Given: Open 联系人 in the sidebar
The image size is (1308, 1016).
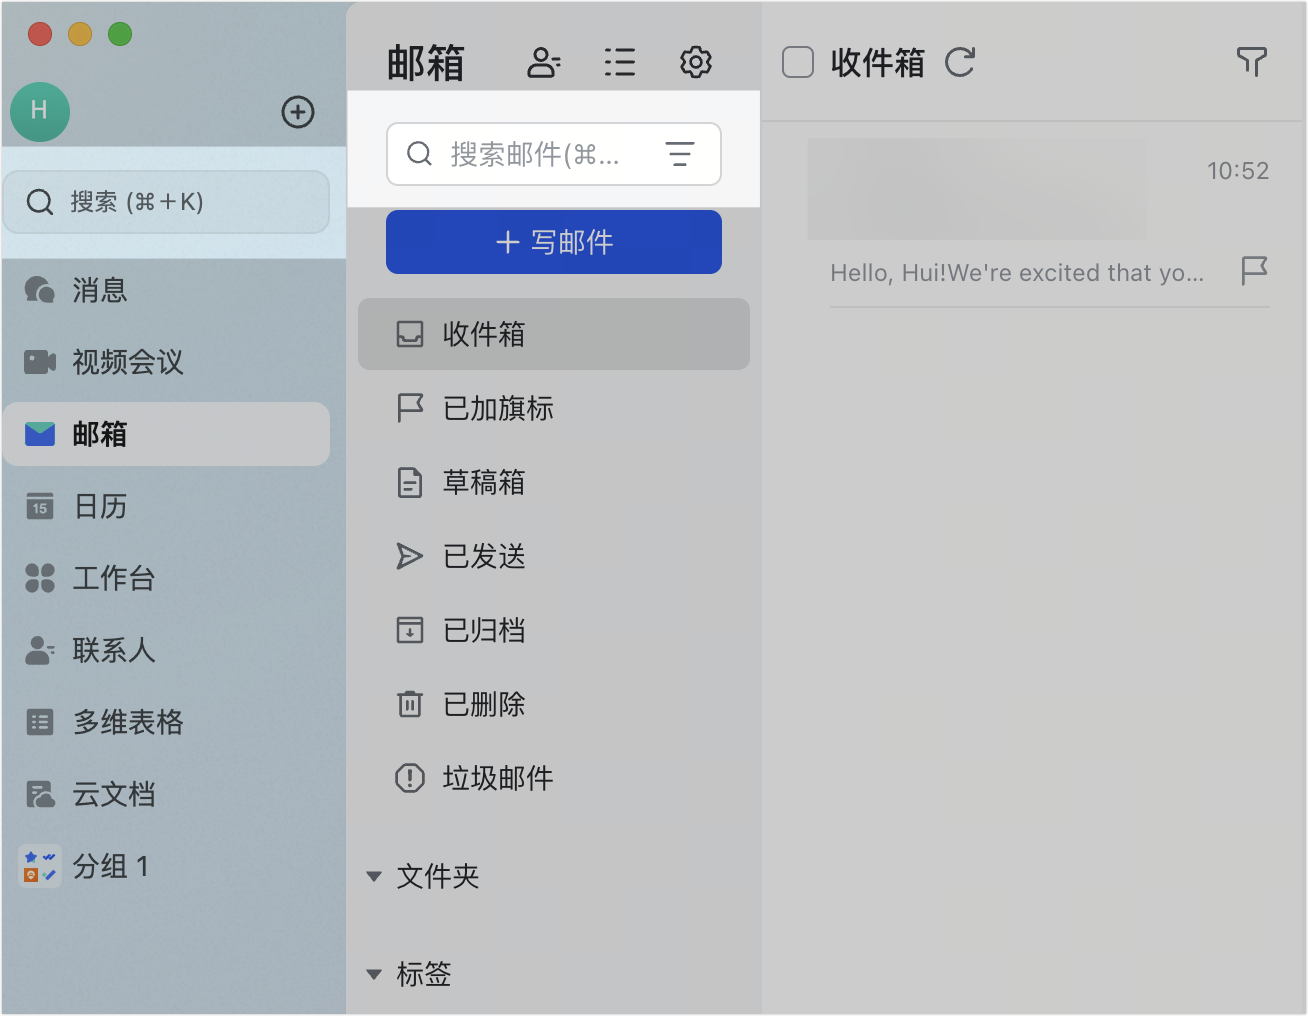Looking at the screenshot, I should (166, 650).
